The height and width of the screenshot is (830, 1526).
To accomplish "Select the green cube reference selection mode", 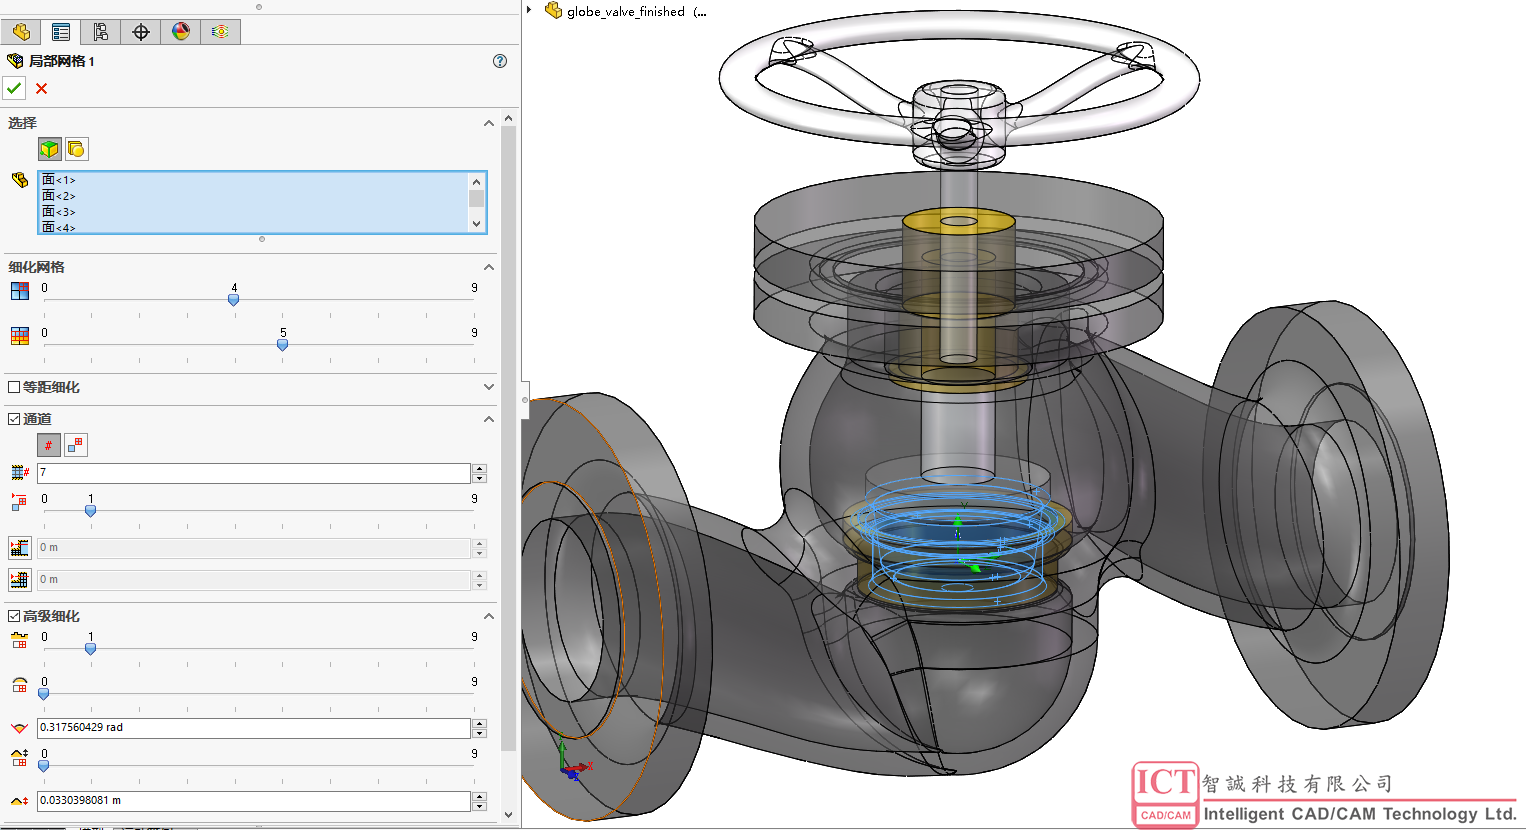I will point(49,149).
